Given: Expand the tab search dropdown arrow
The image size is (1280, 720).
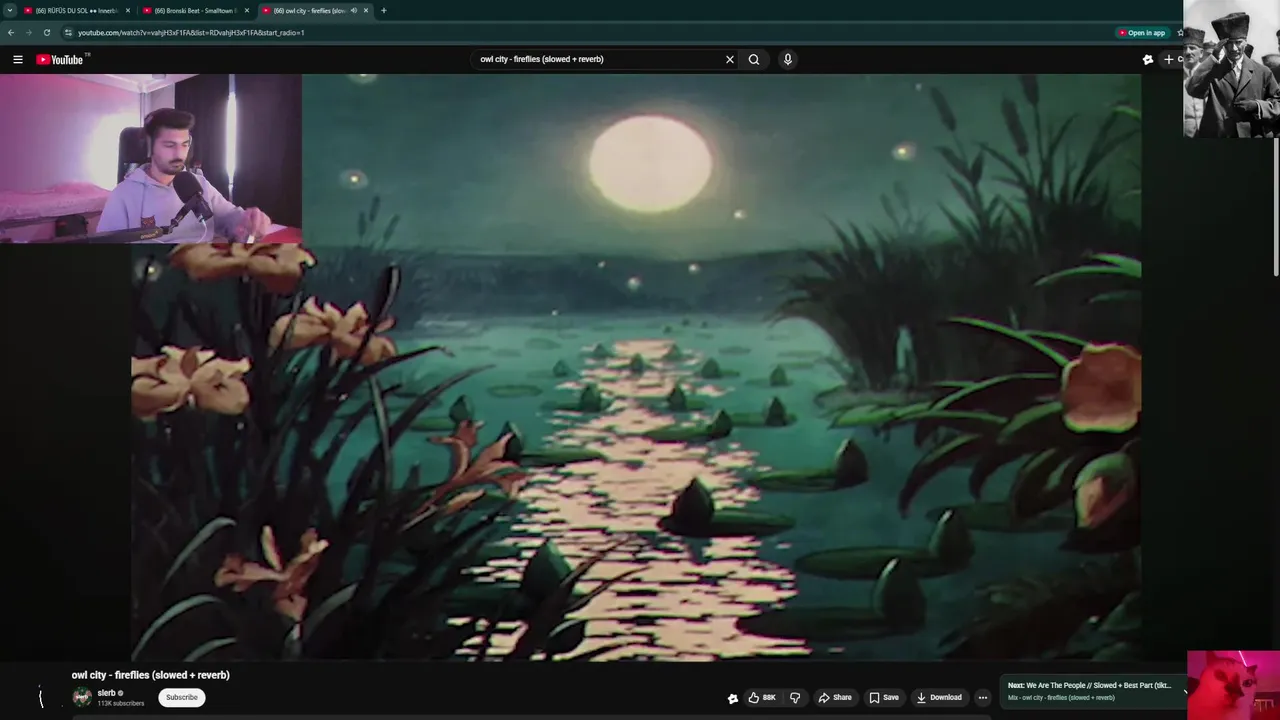Looking at the screenshot, I should click(x=10, y=10).
